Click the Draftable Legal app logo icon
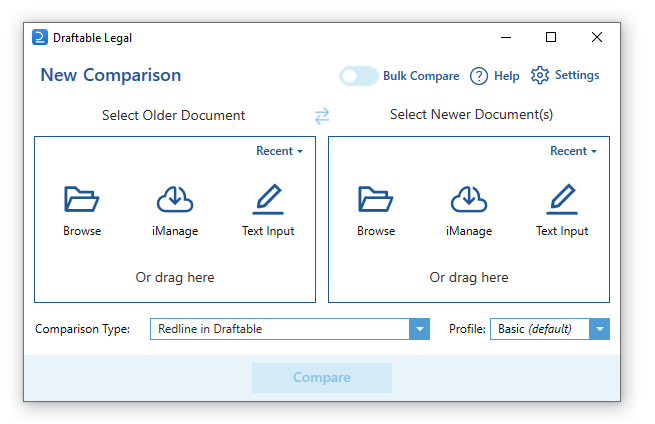The height and width of the screenshot is (424, 655). click(40, 38)
